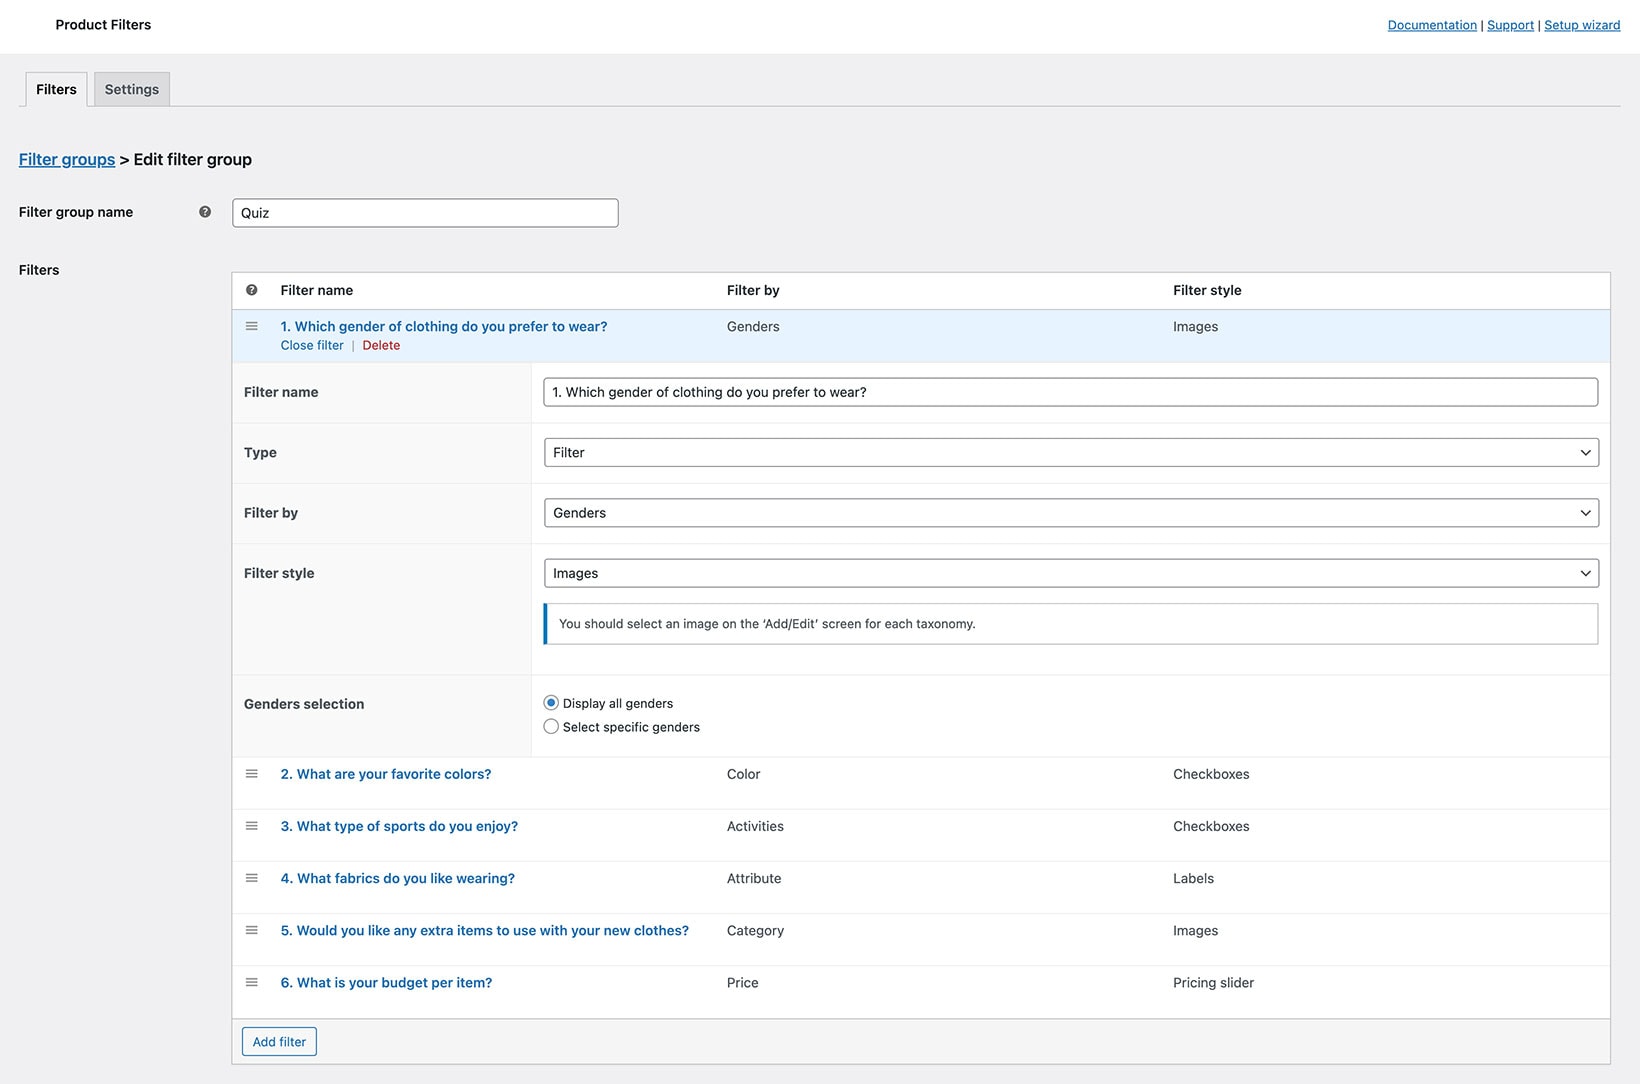Click the Filter group name field containing Quiz

(424, 212)
